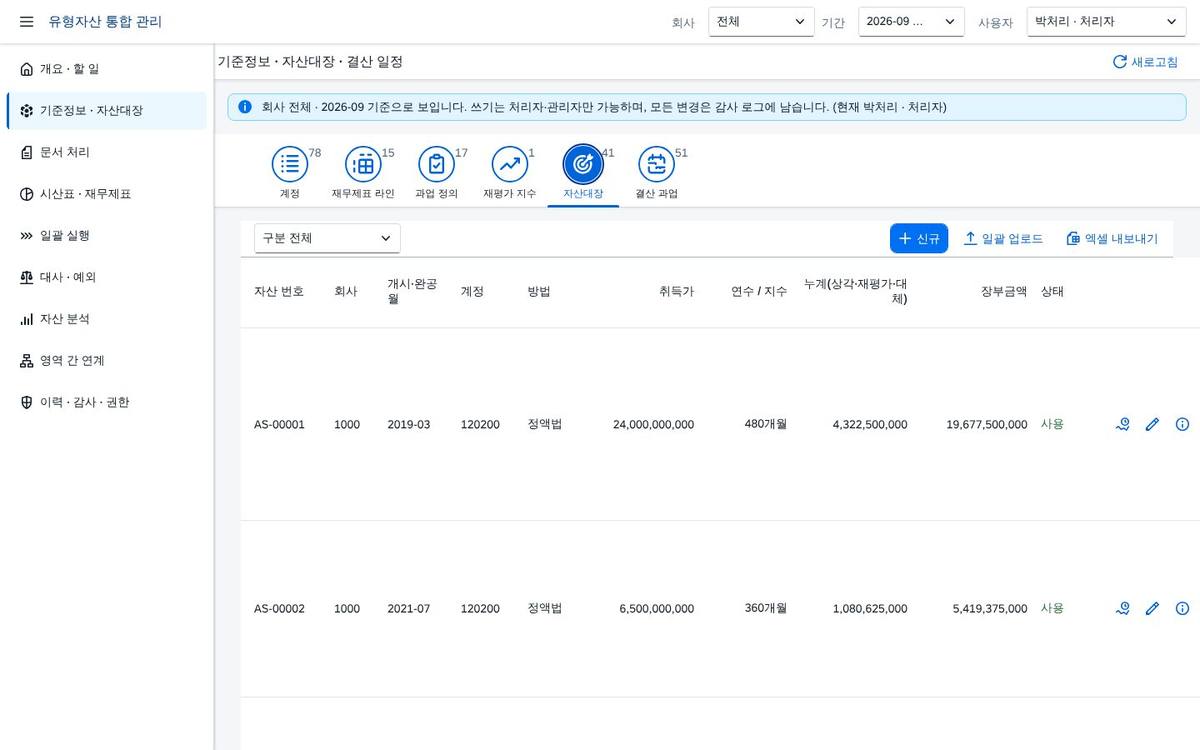Click asset number AS-00001
This screenshot has width=1200, height=750.
pos(279,425)
